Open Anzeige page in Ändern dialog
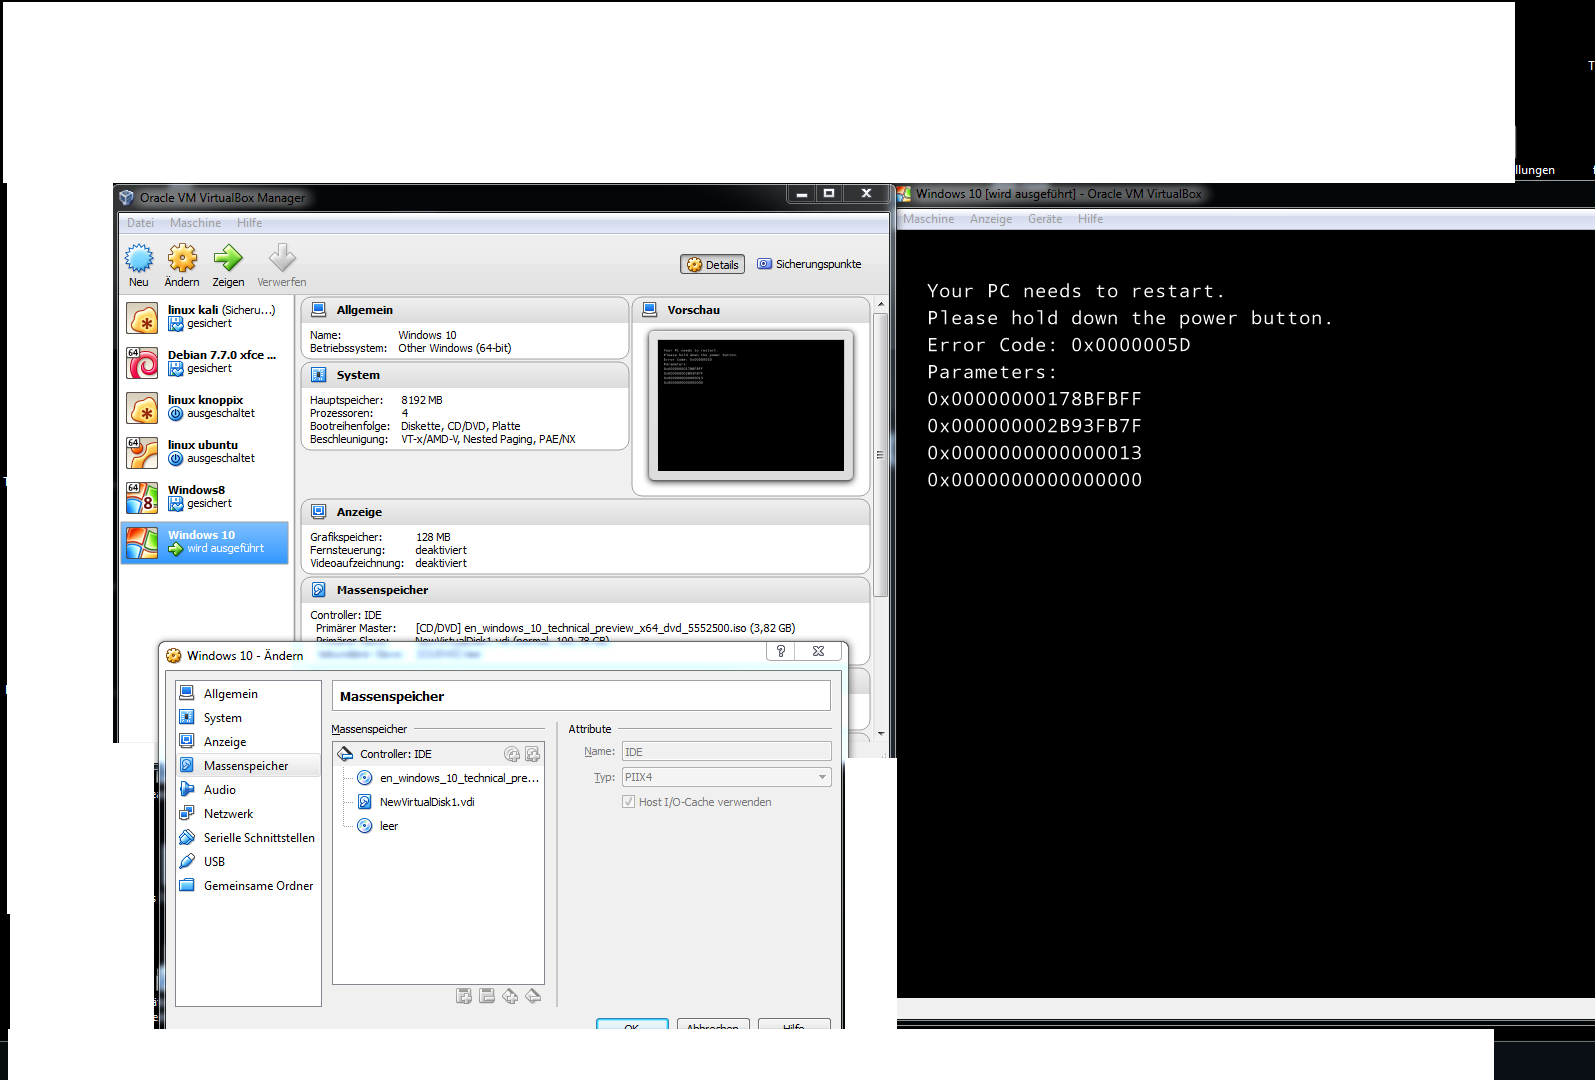Screen dimensions: 1595x1080 click(248, 742)
